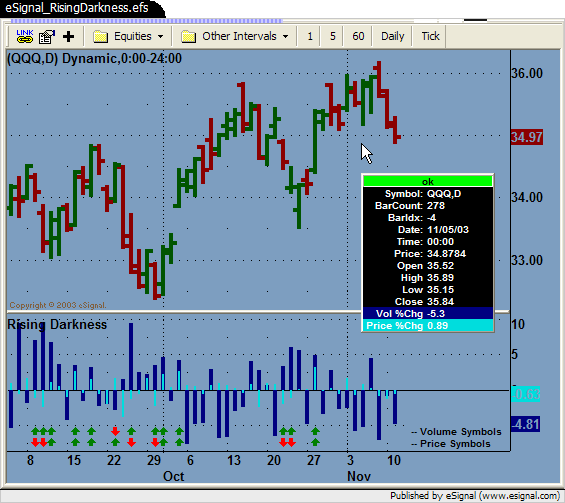Click the 34.00 price axis label
The width and height of the screenshot is (565, 503).
[527, 197]
